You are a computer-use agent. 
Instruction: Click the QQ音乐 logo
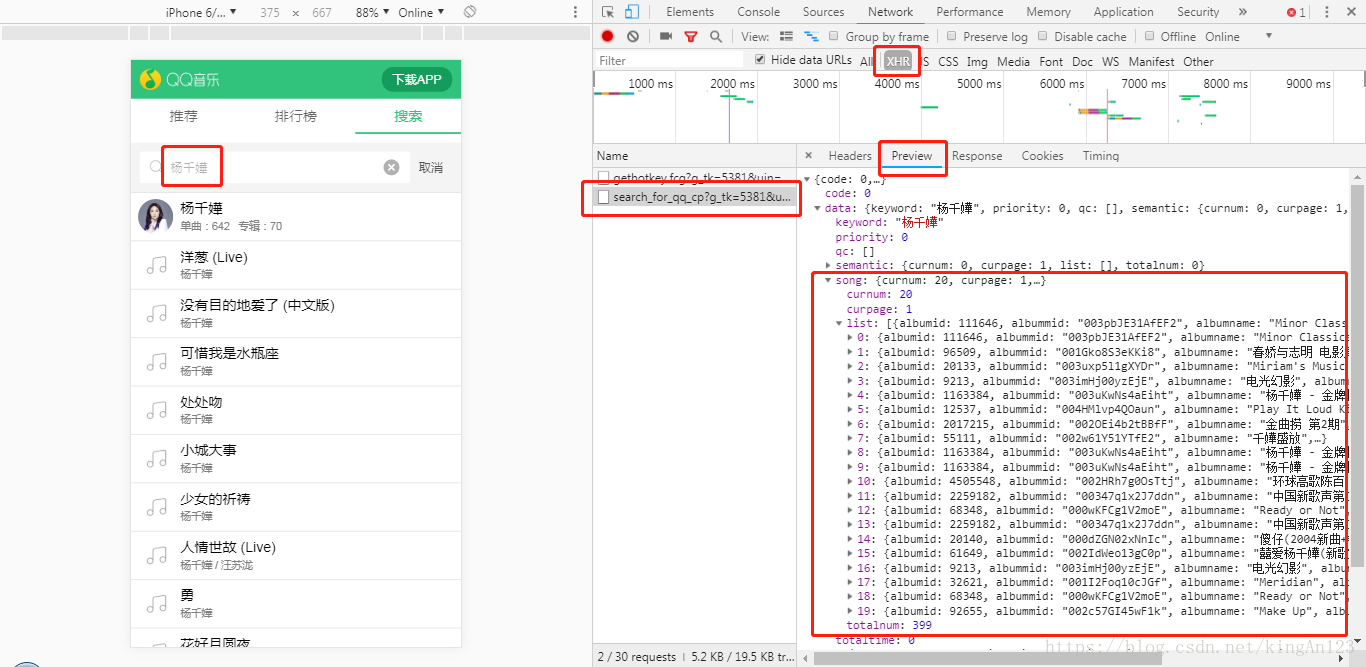tap(180, 79)
